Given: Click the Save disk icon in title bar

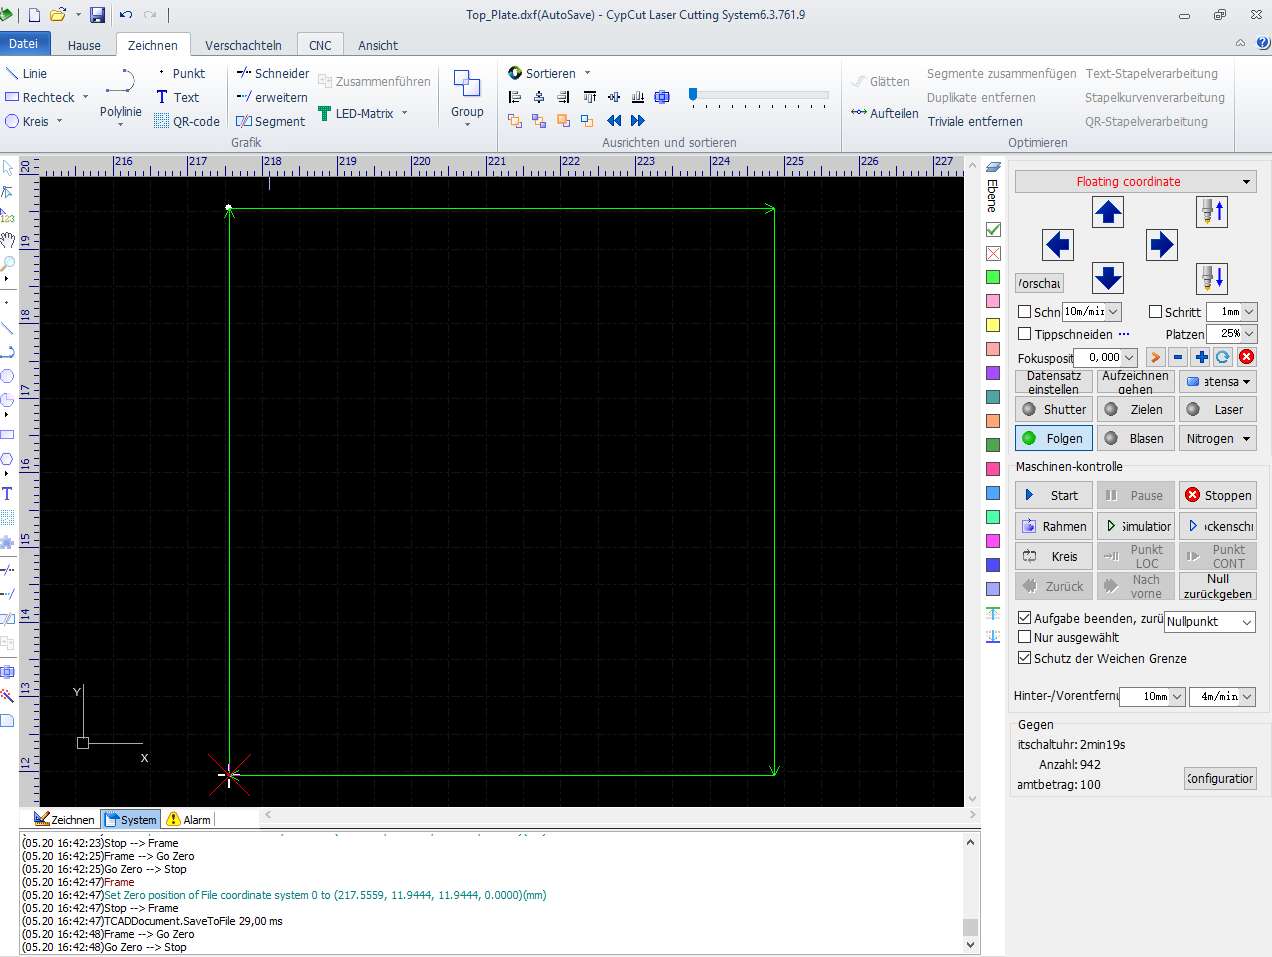Looking at the screenshot, I should tap(97, 15).
